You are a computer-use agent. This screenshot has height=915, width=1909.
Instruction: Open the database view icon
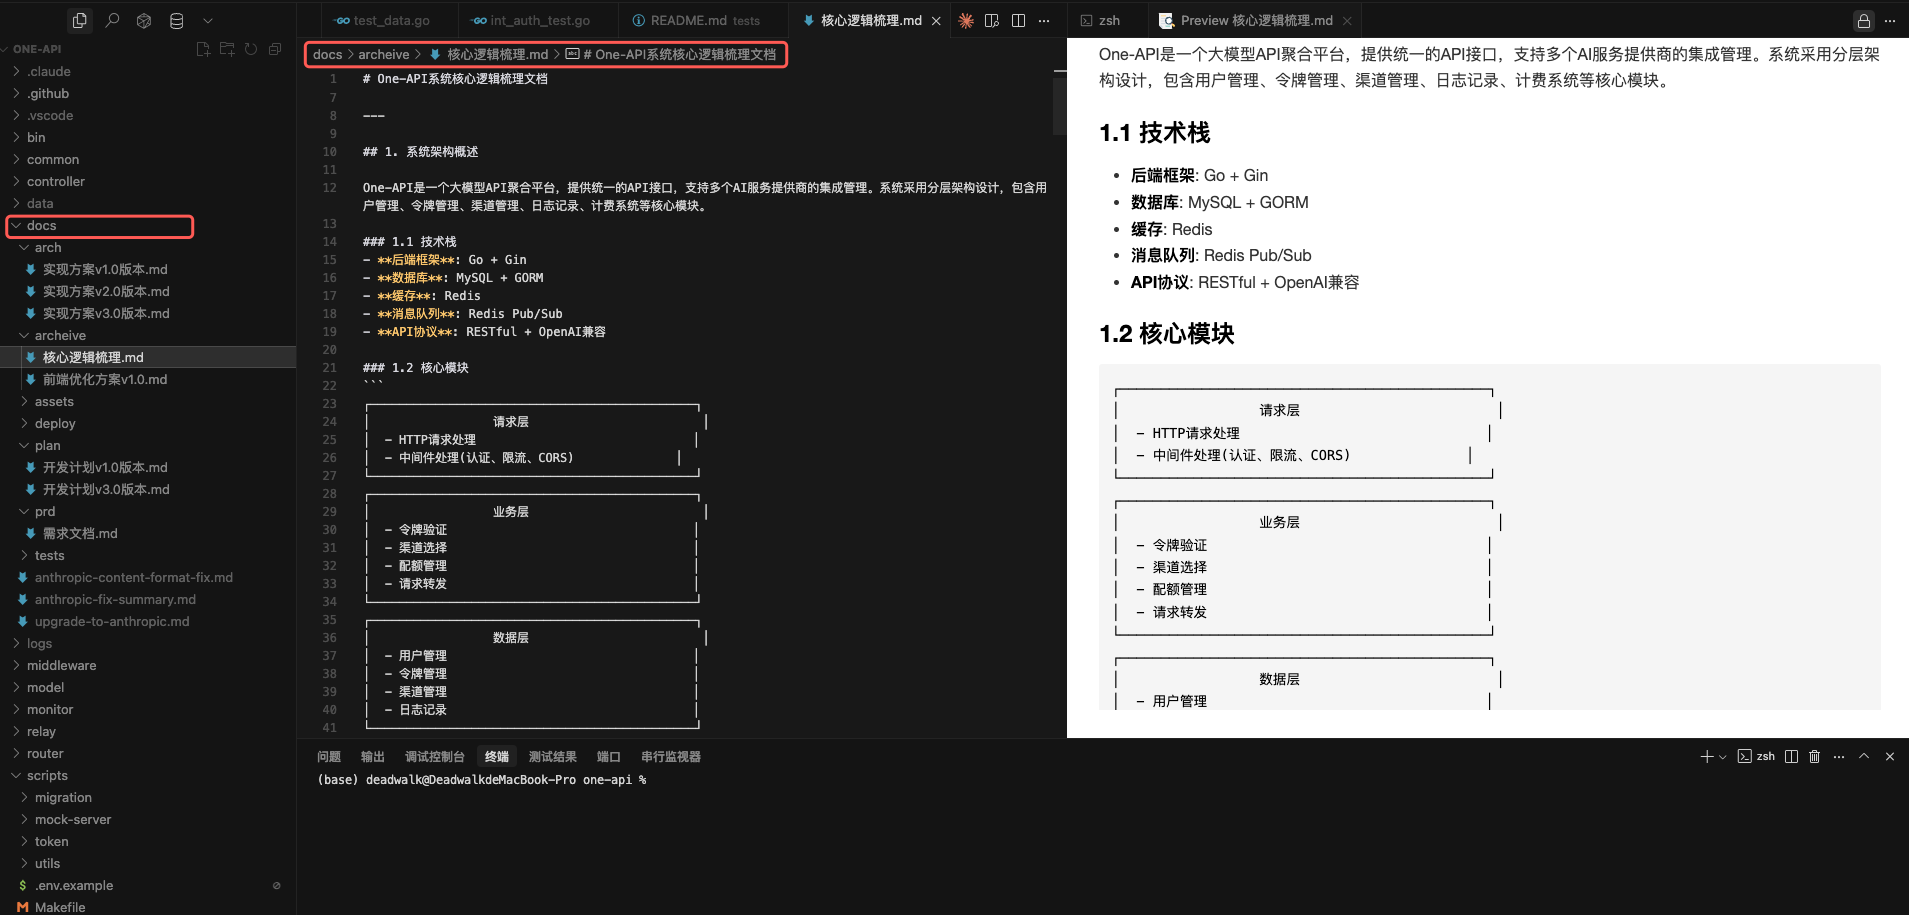tap(176, 20)
